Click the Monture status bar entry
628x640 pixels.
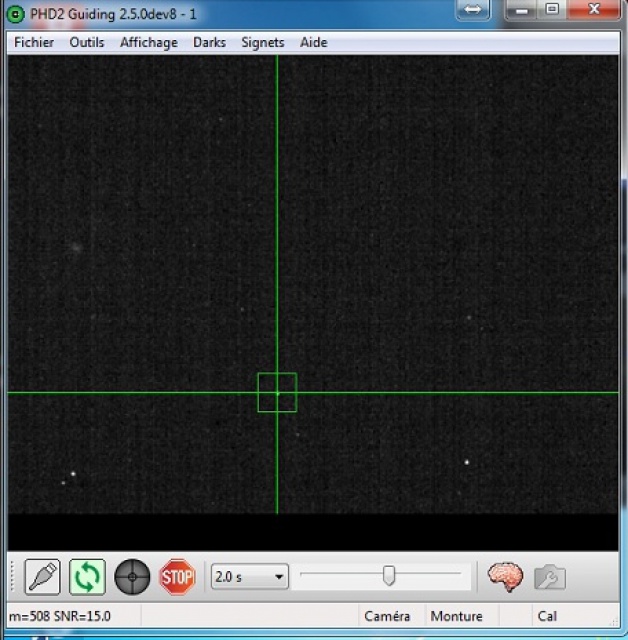456,616
